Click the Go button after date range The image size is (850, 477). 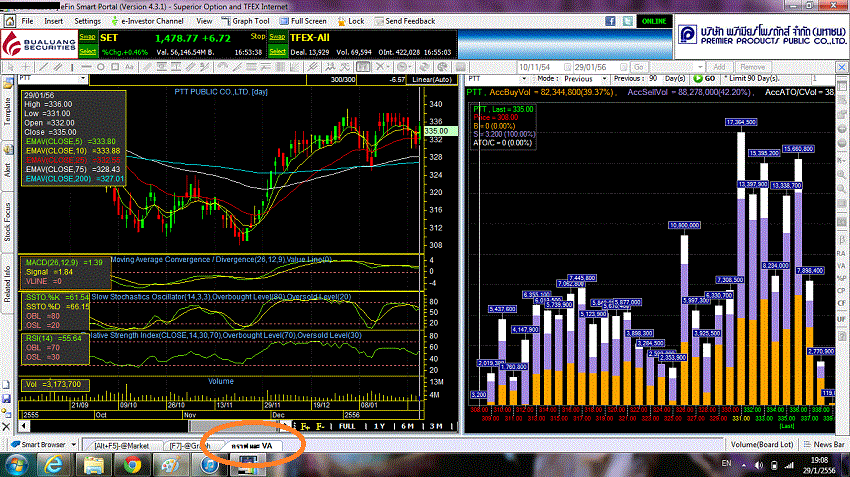pyautogui.click(x=639, y=67)
